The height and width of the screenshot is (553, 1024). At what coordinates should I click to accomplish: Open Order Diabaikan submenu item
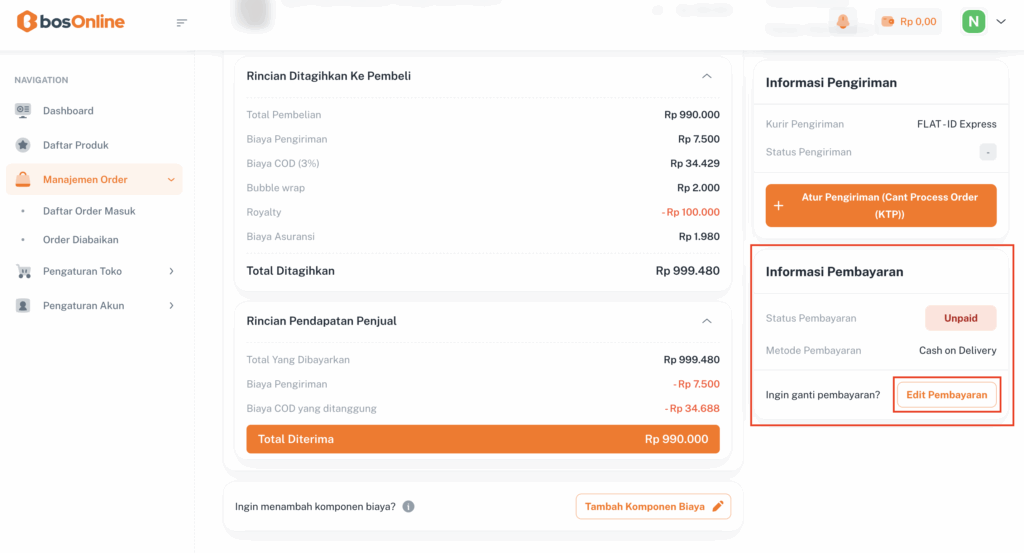pyautogui.click(x=81, y=240)
